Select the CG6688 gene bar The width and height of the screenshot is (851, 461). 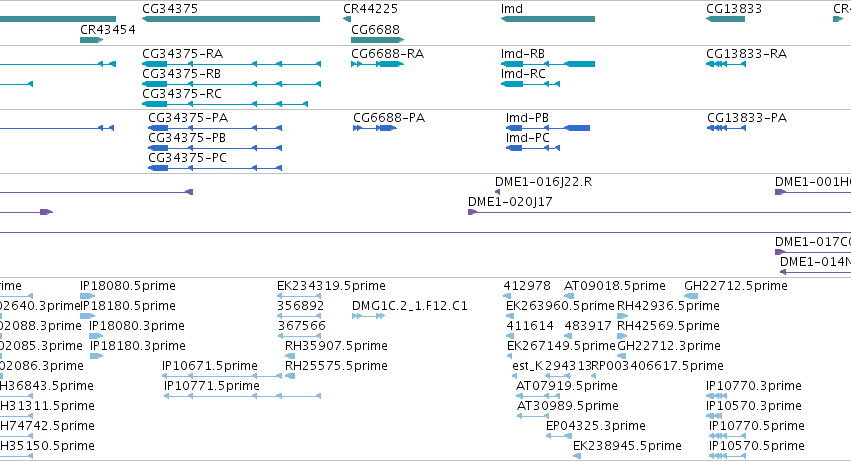[x=378, y=40]
